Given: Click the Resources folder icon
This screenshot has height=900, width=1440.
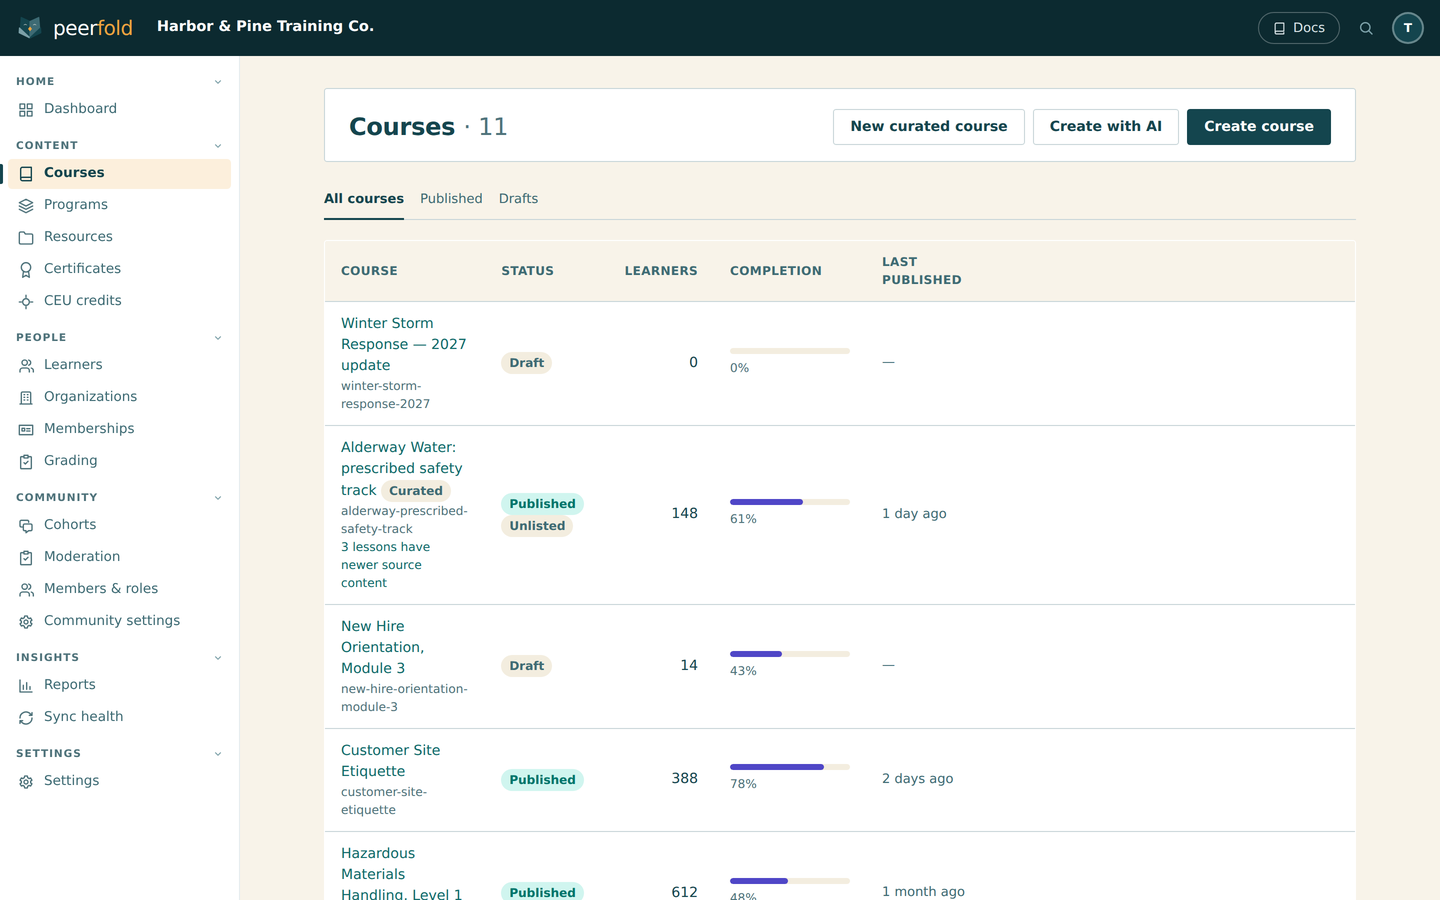Looking at the screenshot, I should pyautogui.click(x=26, y=237).
